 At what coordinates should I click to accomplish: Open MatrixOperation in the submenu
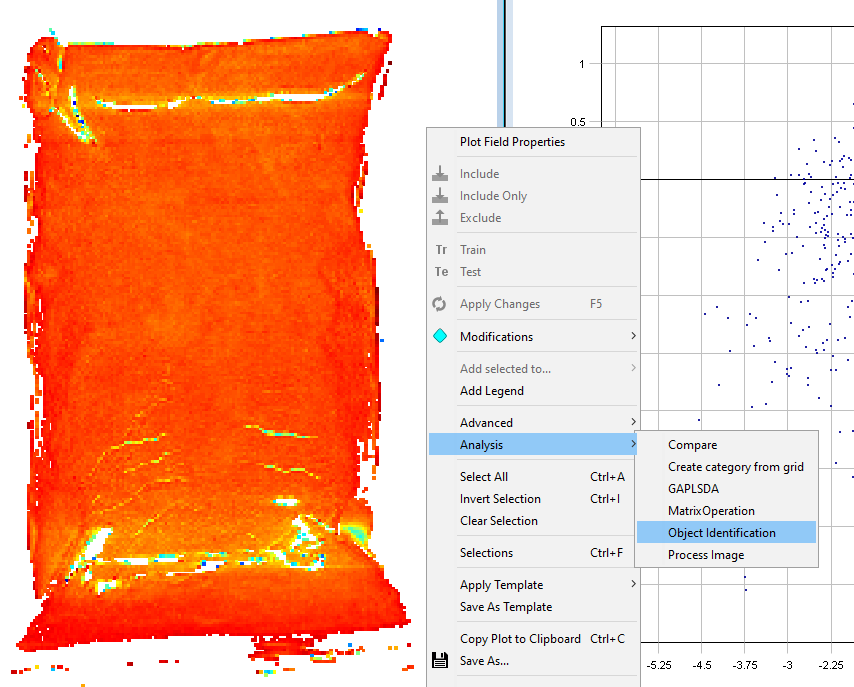click(711, 511)
